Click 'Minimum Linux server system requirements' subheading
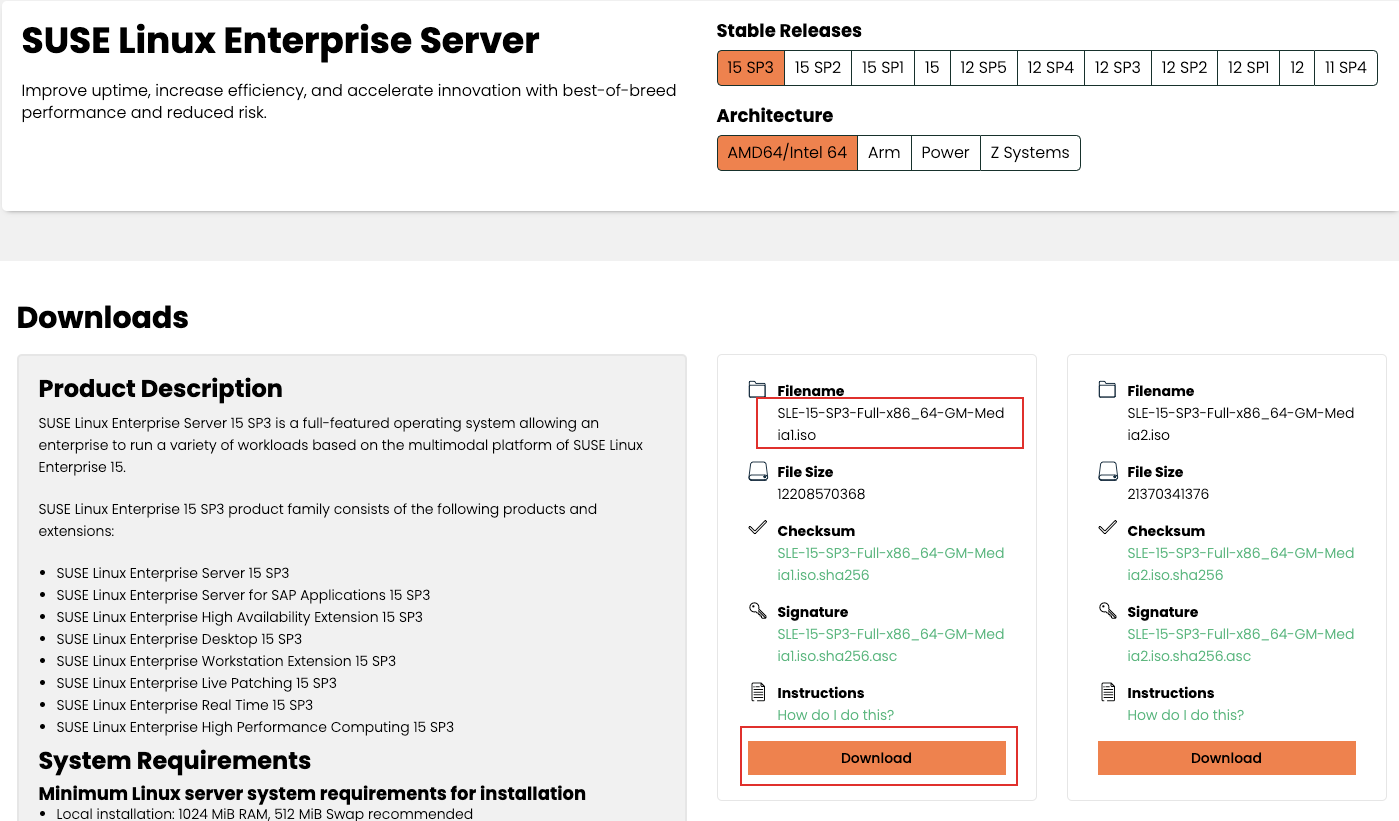Viewport: 1399px width, 821px height. 312,794
